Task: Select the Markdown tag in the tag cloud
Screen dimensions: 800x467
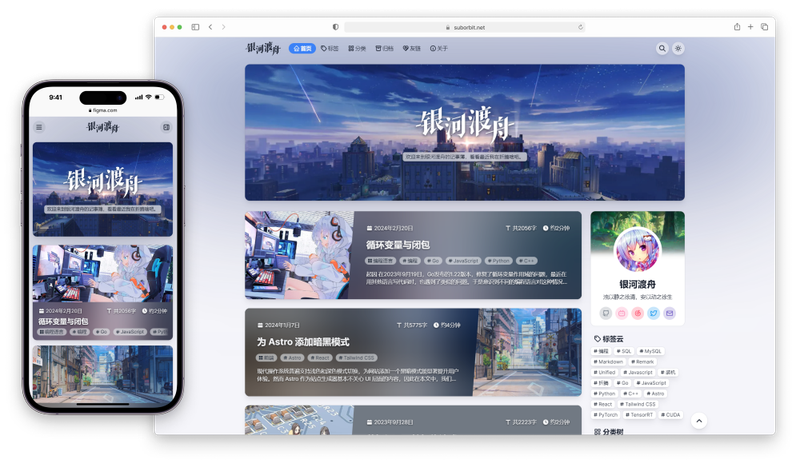Action: pyautogui.click(x=608, y=362)
